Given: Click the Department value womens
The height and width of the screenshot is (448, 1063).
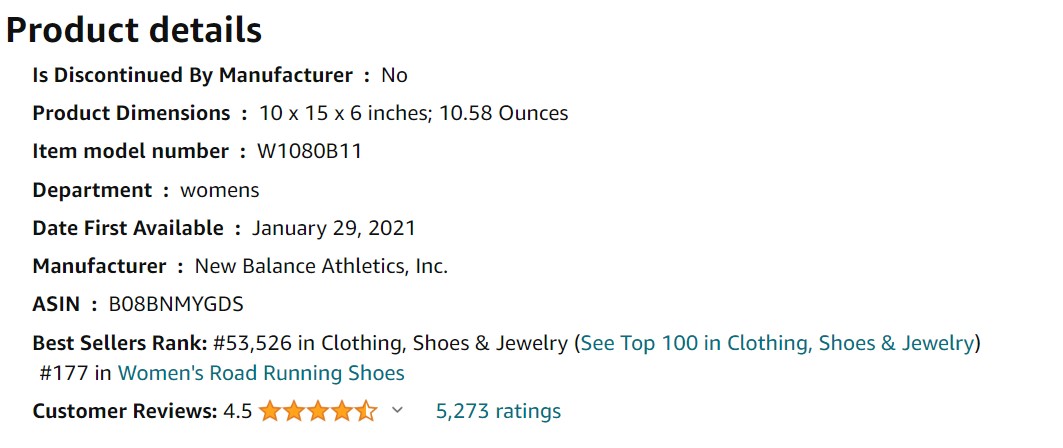Looking at the screenshot, I should 220,190.
